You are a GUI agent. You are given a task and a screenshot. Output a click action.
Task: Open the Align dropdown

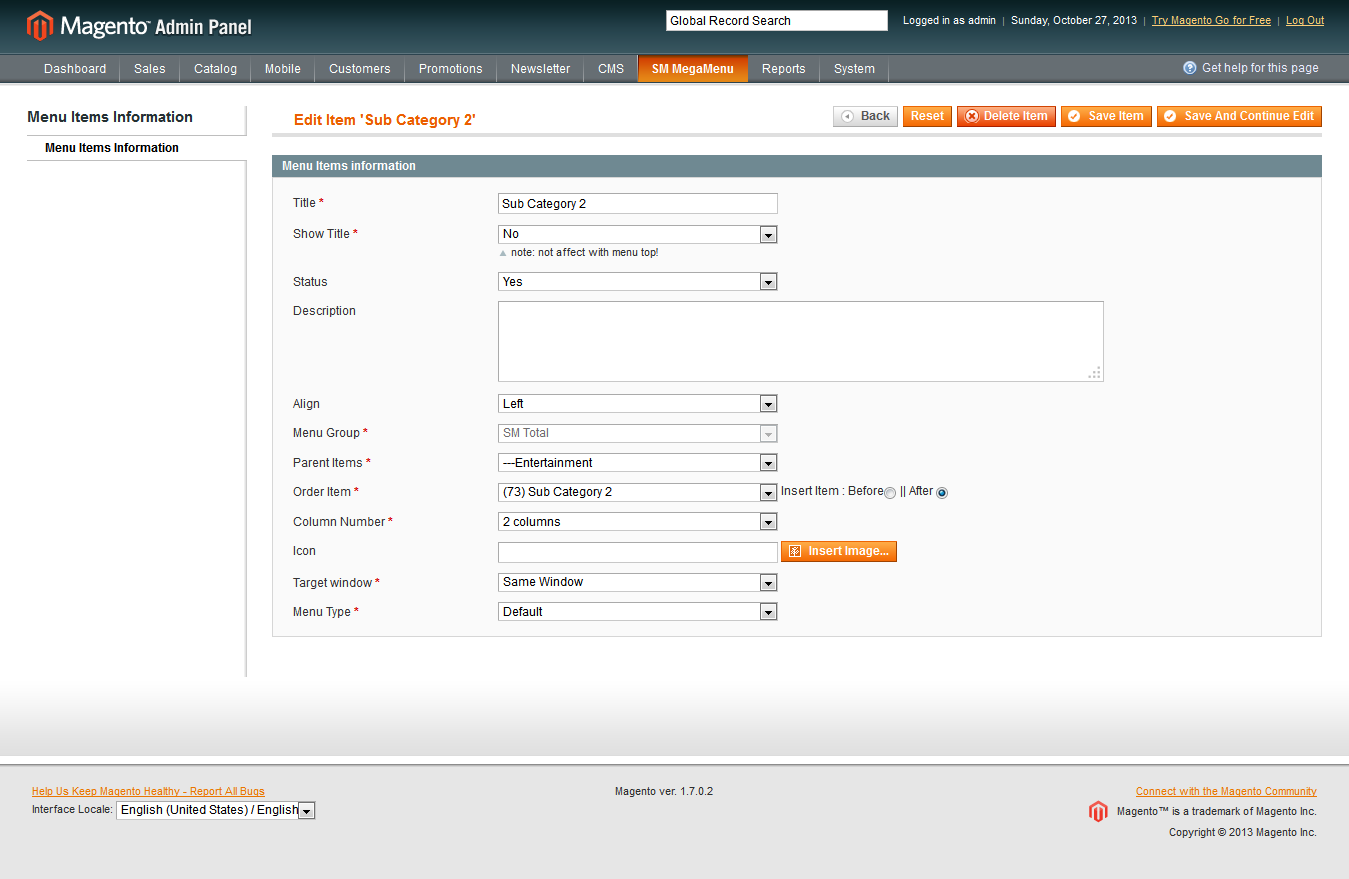pos(638,404)
